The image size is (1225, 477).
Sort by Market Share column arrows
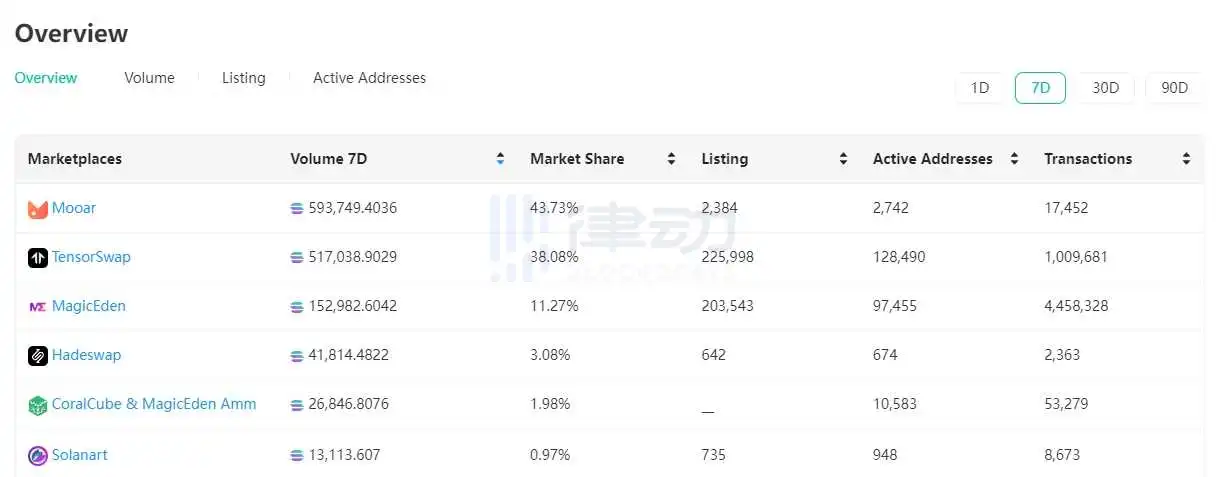(x=671, y=159)
